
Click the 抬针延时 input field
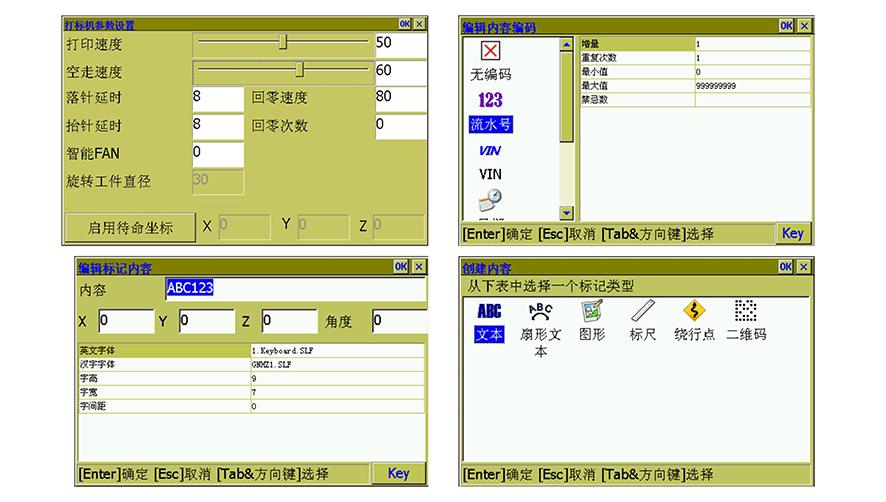(218, 127)
